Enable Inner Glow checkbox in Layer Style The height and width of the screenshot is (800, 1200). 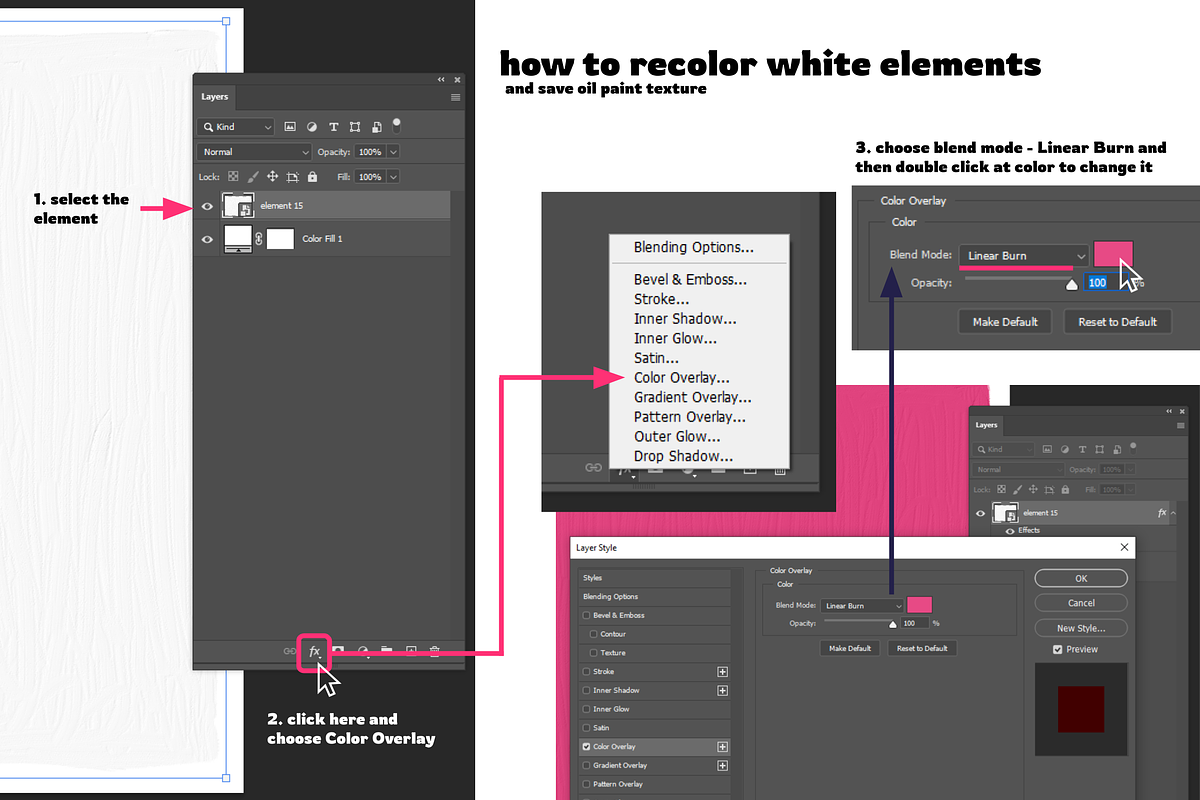pos(587,709)
